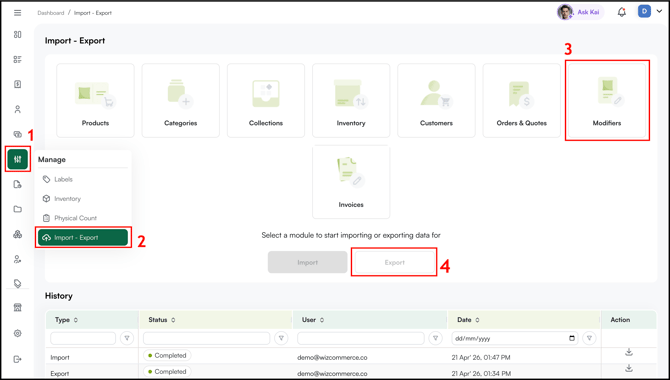Focus the User filter input
Image resolution: width=670 pixels, height=380 pixels.
[361, 338]
